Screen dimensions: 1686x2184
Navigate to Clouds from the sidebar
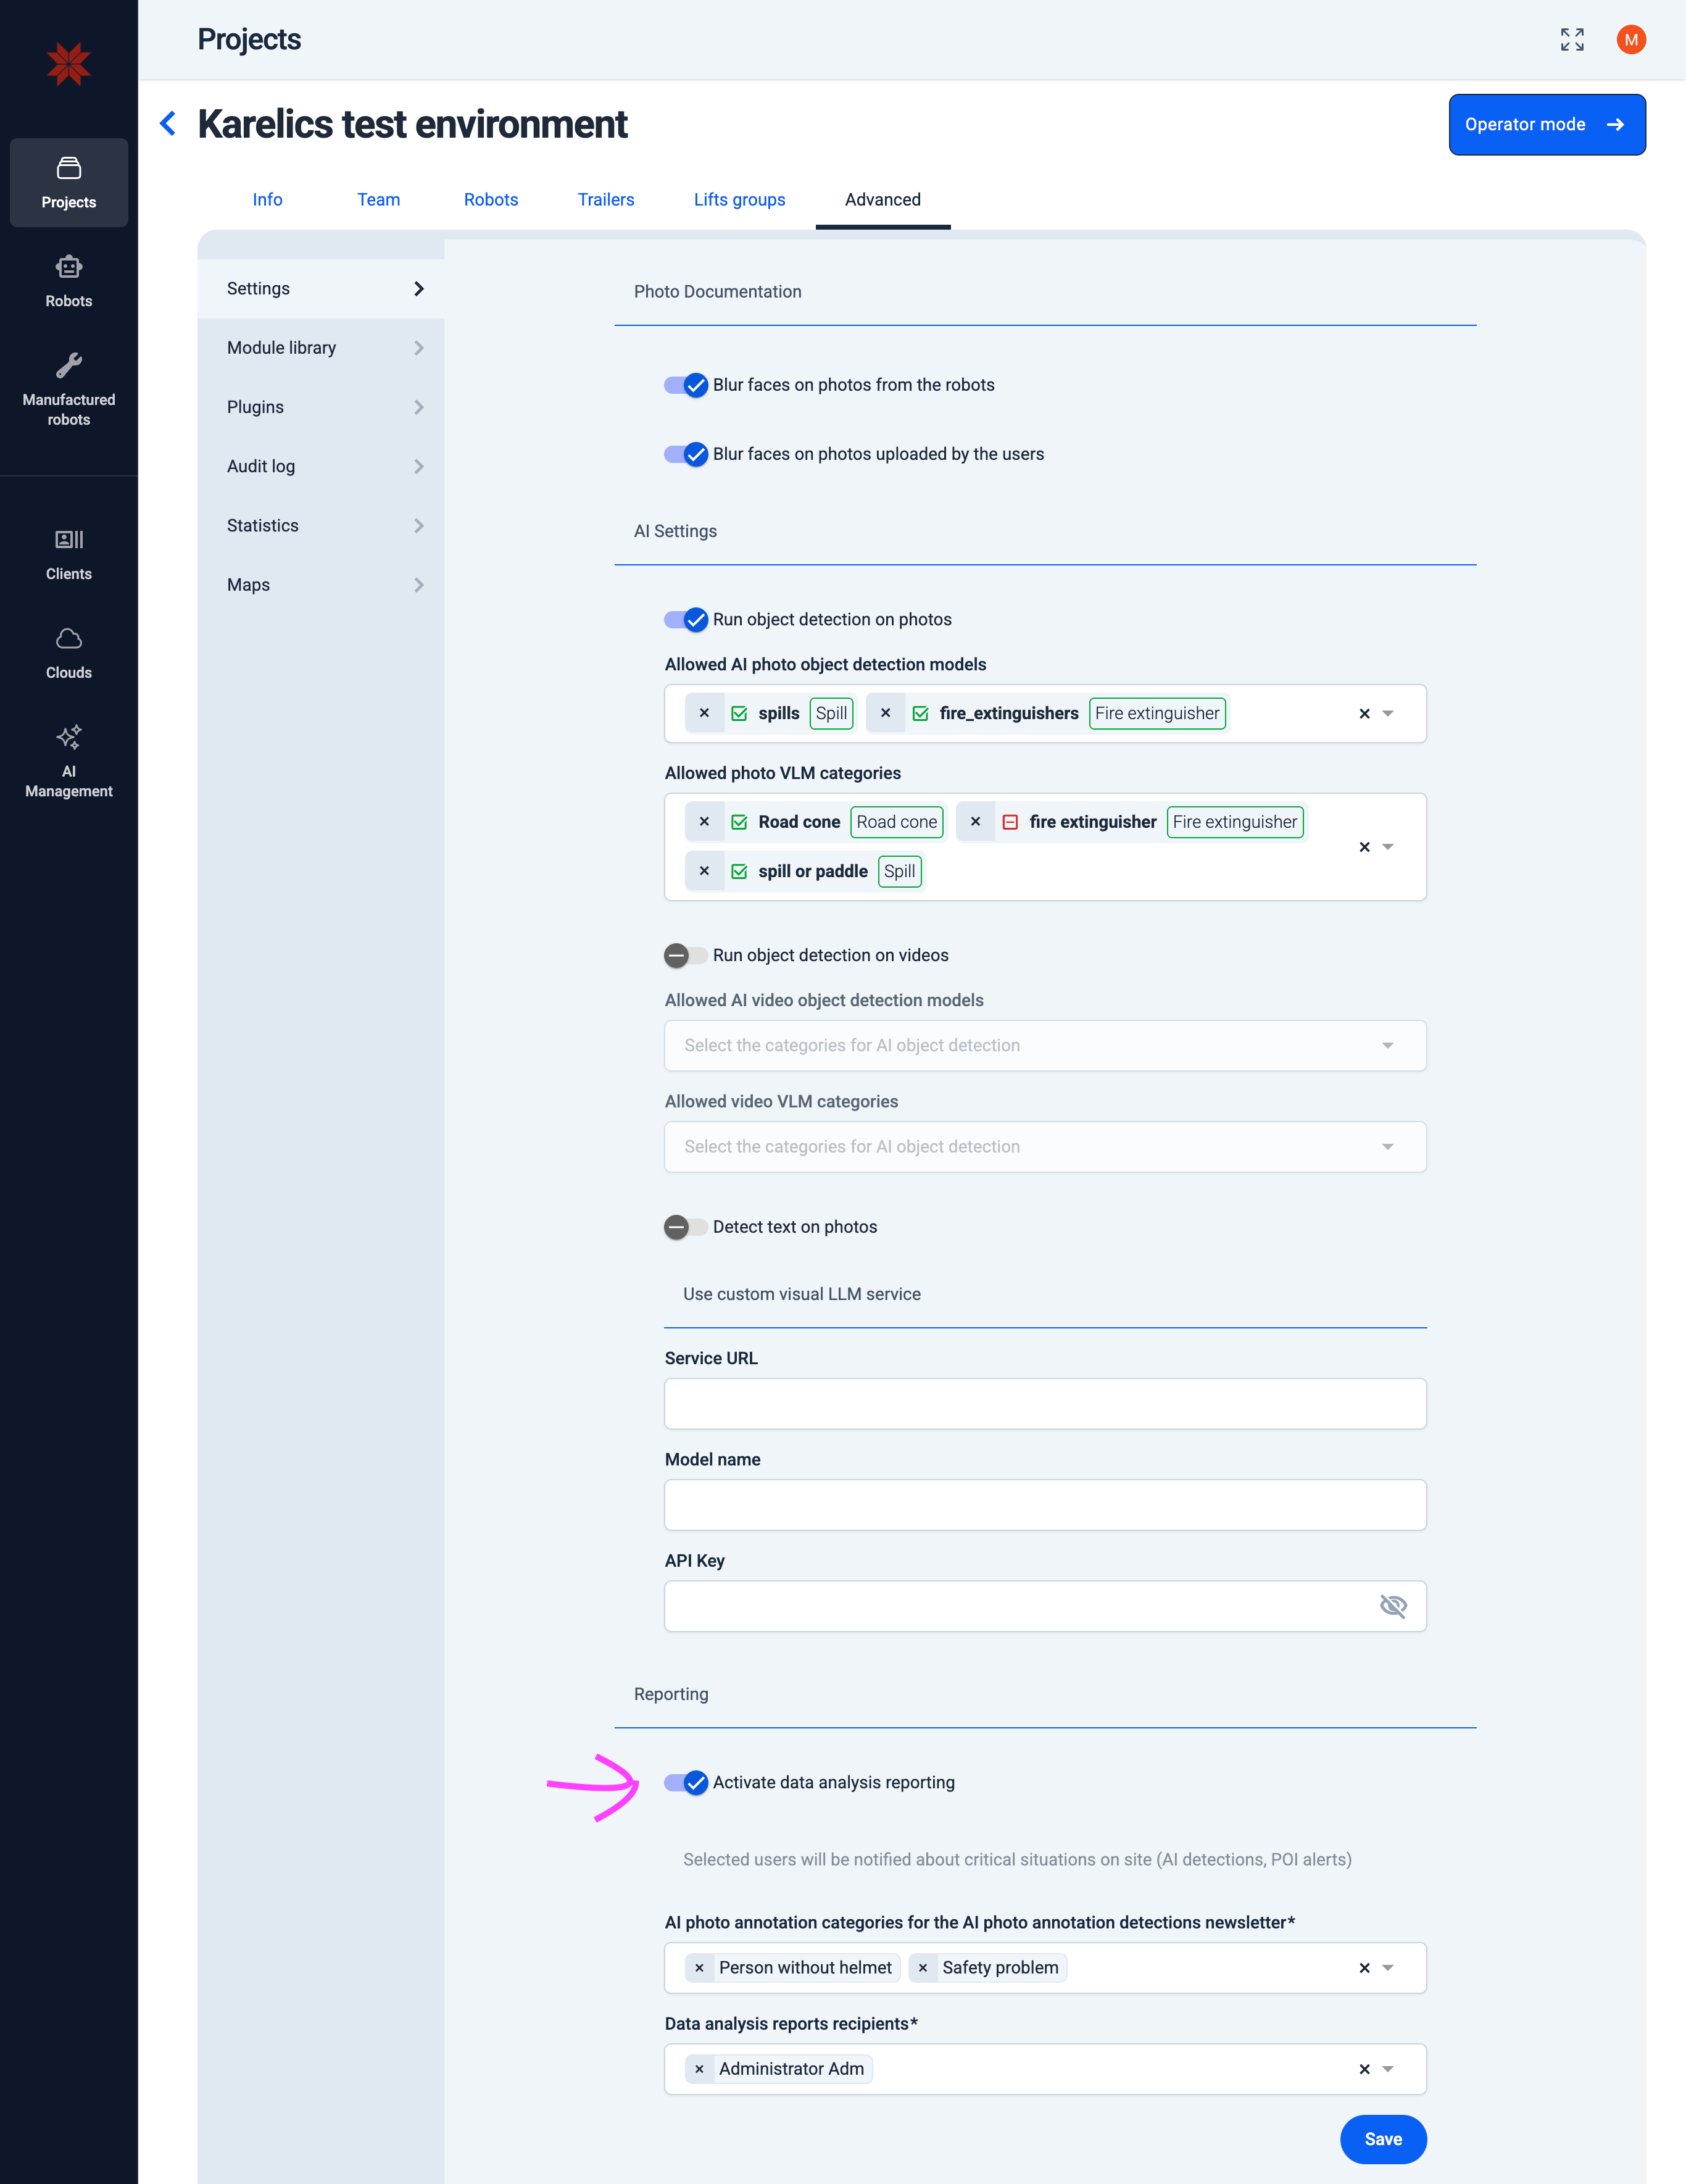tap(68, 651)
